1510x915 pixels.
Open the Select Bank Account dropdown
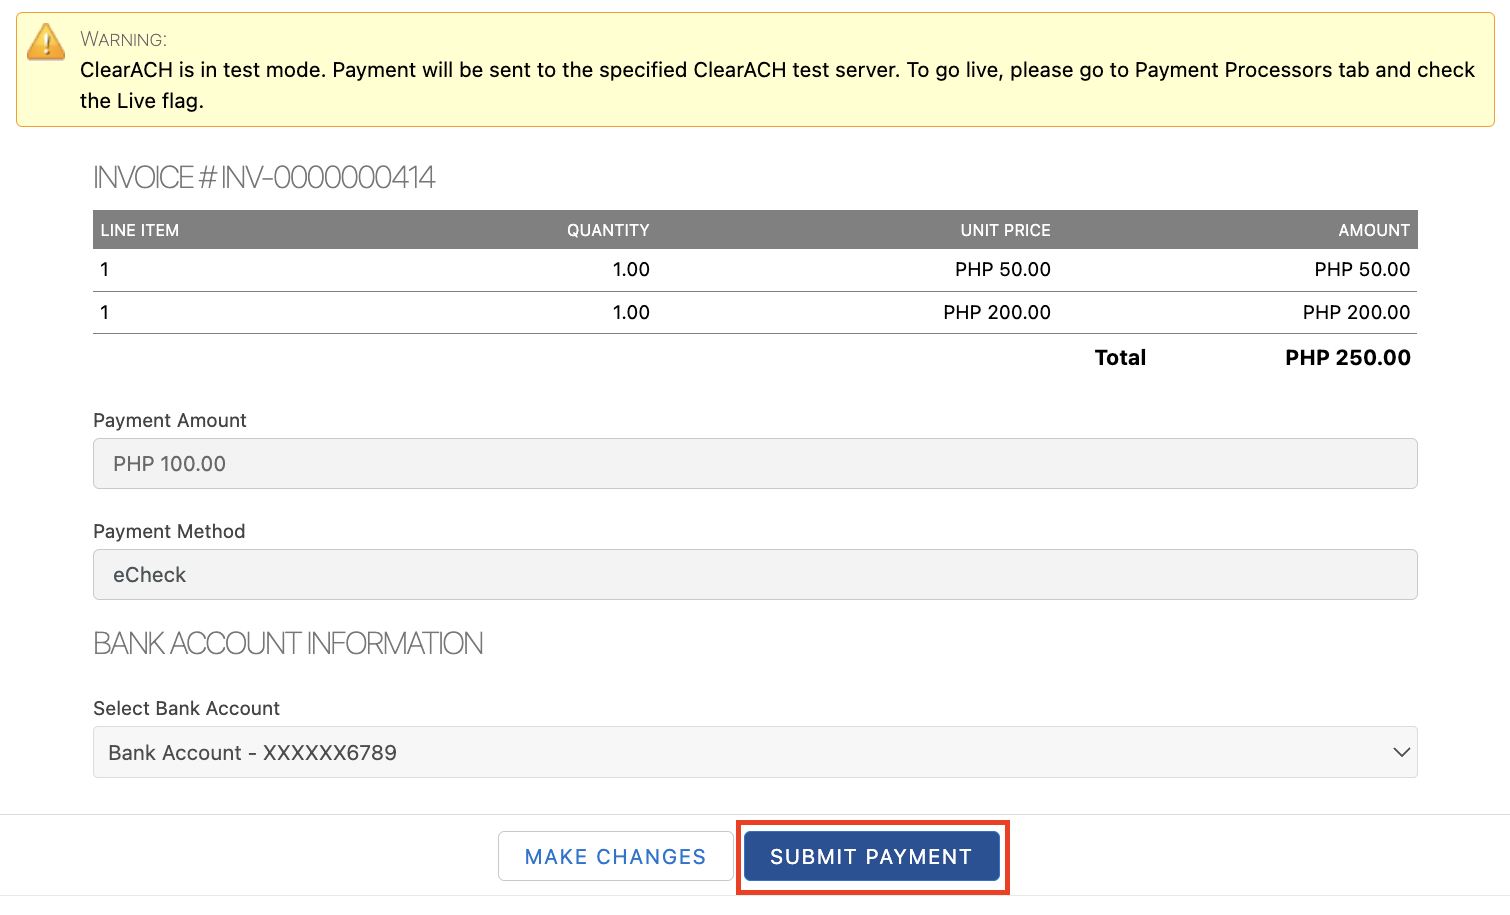coord(755,752)
